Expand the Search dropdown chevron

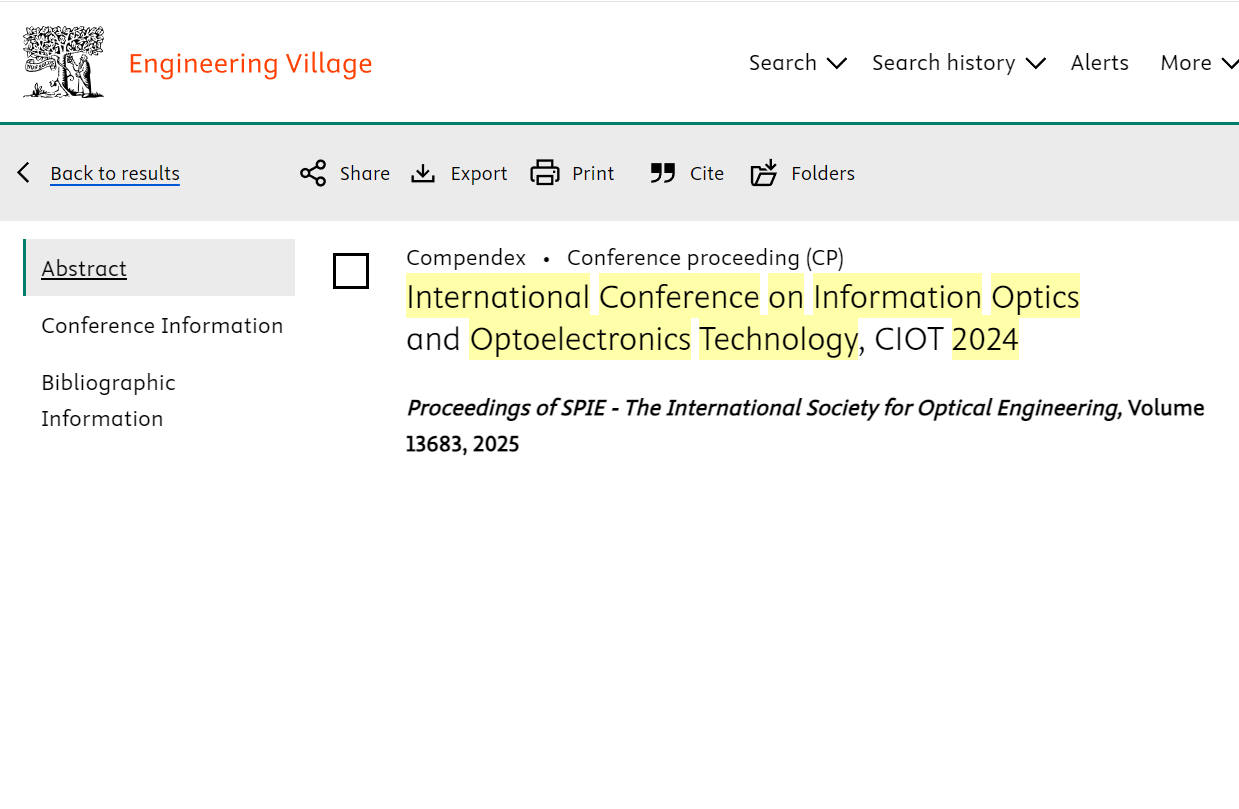pyautogui.click(x=837, y=63)
